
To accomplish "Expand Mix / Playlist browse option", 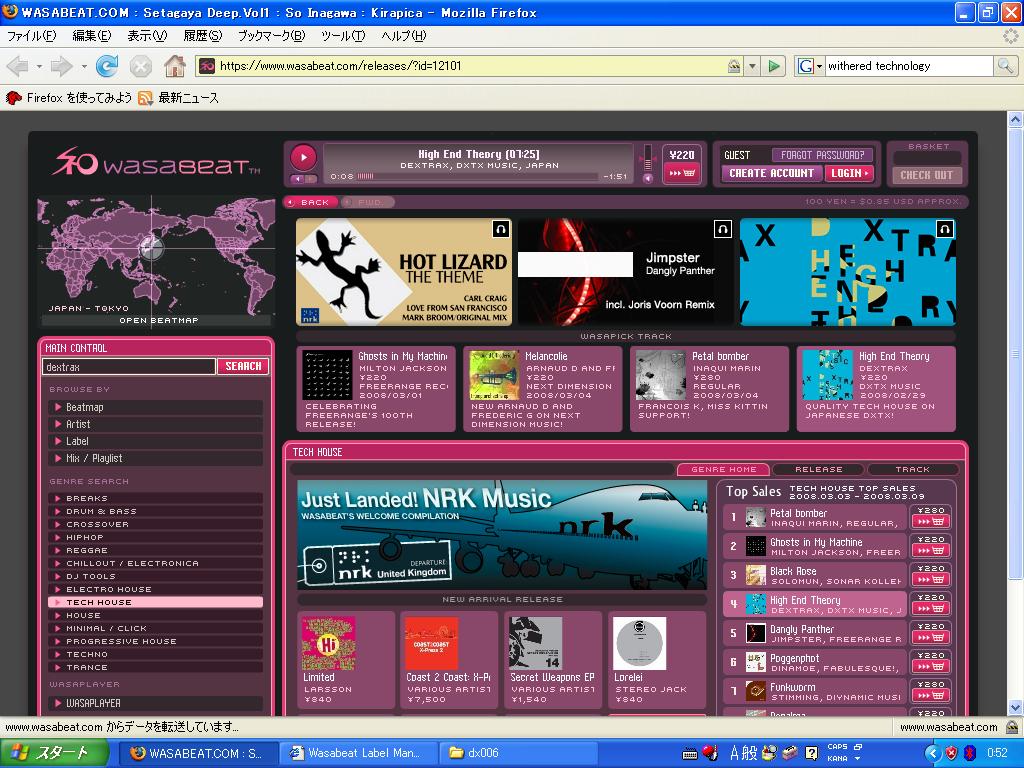I will tap(155, 458).
